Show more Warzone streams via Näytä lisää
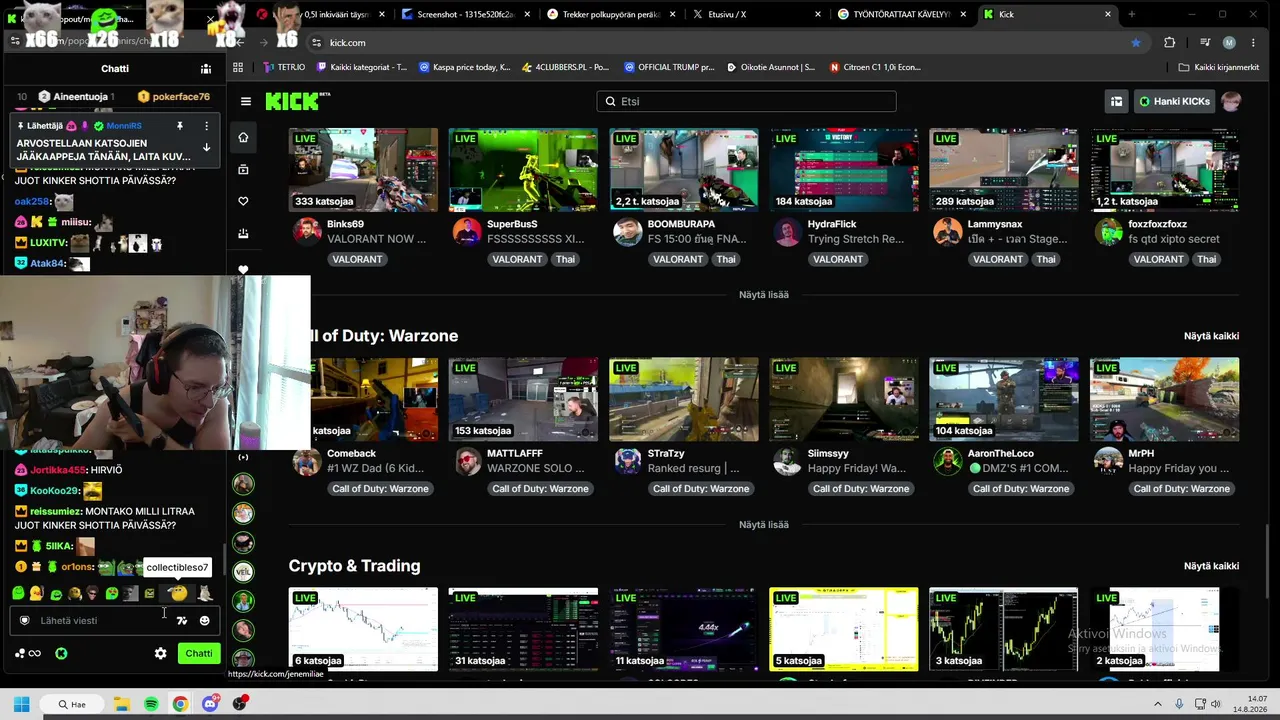 tap(764, 525)
